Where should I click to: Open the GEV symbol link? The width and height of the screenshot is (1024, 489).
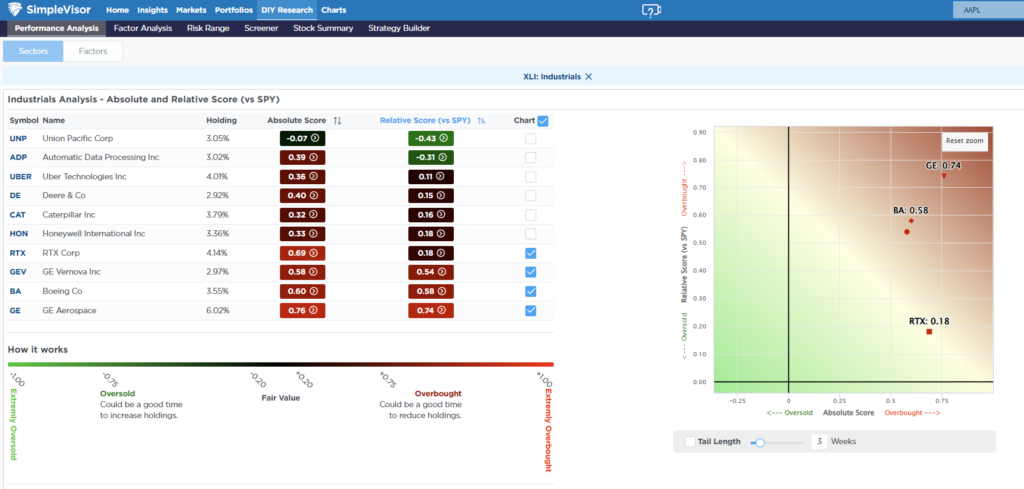tap(18, 272)
